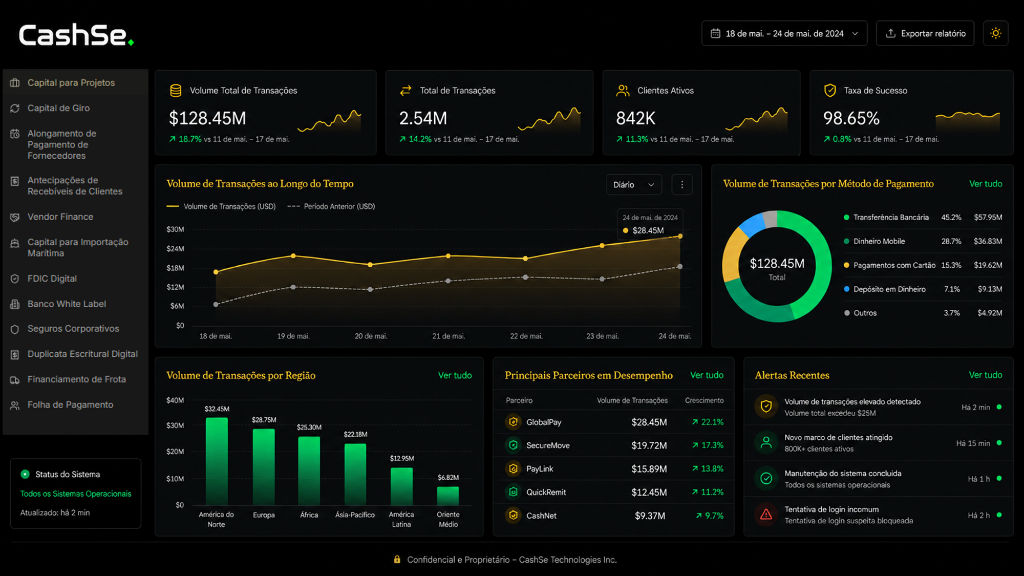Click the Capital para Importação Marítima icon
The image size is (1024, 576).
(x=15, y=243)
